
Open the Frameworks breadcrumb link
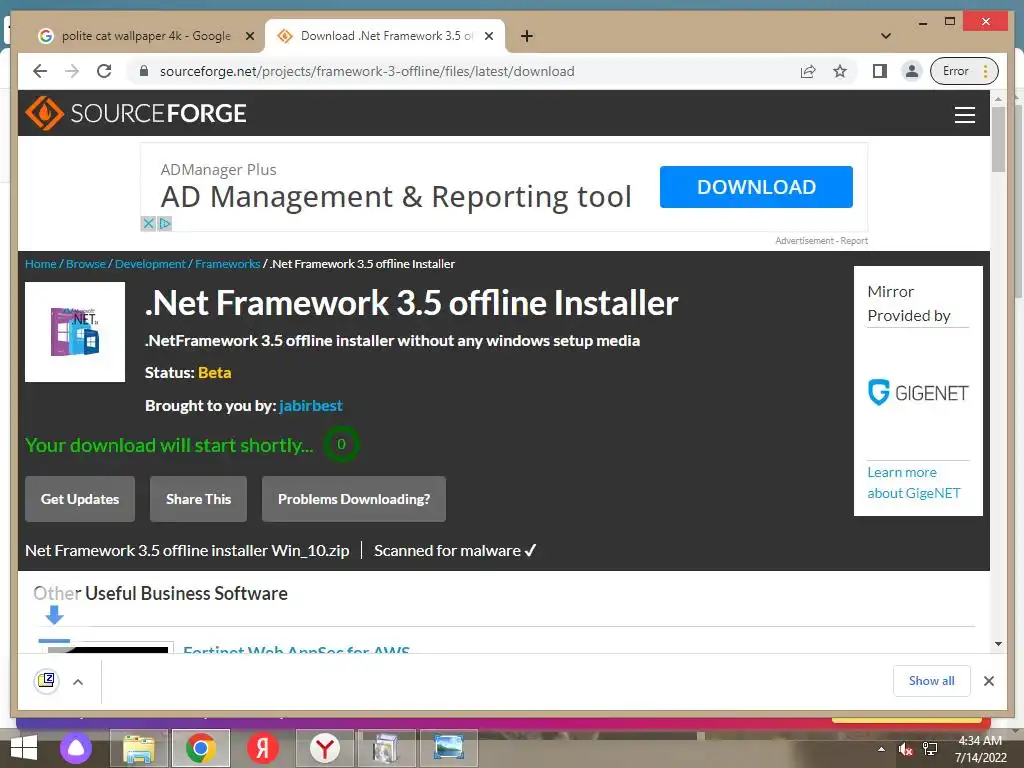tap(227, 264)
